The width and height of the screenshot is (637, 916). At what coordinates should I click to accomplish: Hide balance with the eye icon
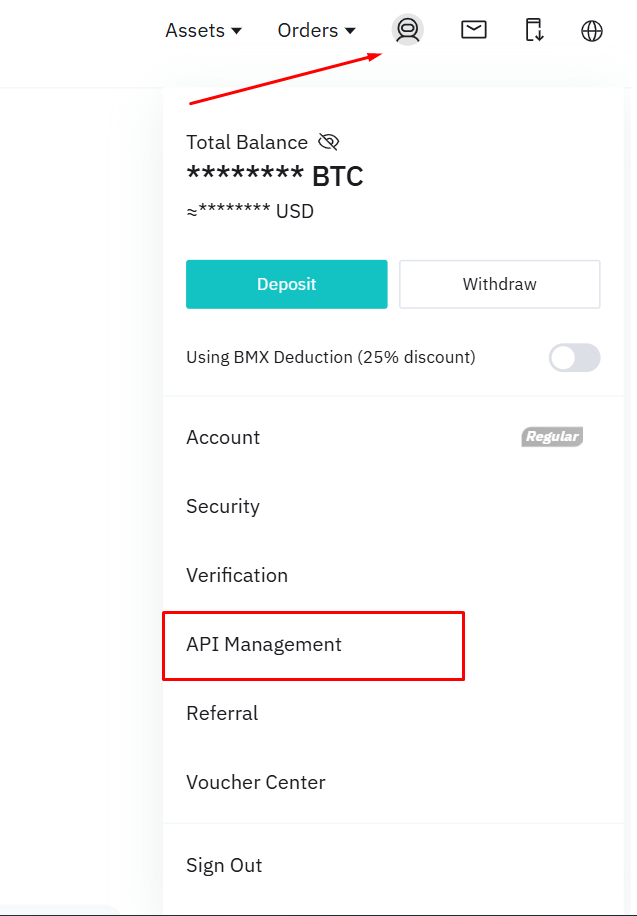click(x=328, y=142)
